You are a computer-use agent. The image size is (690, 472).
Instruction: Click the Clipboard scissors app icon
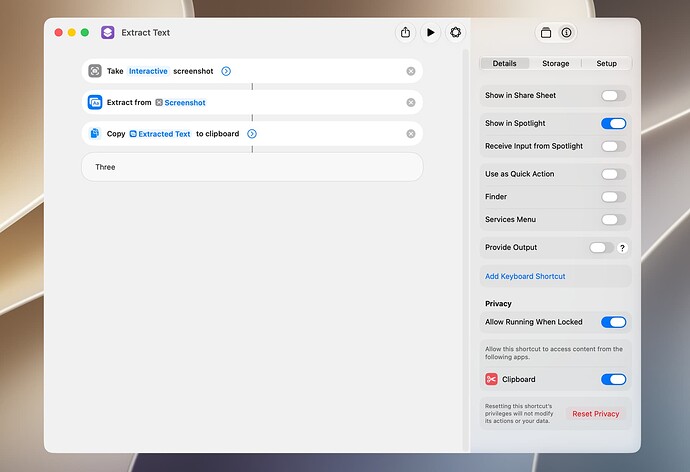[x=491, y=379]
